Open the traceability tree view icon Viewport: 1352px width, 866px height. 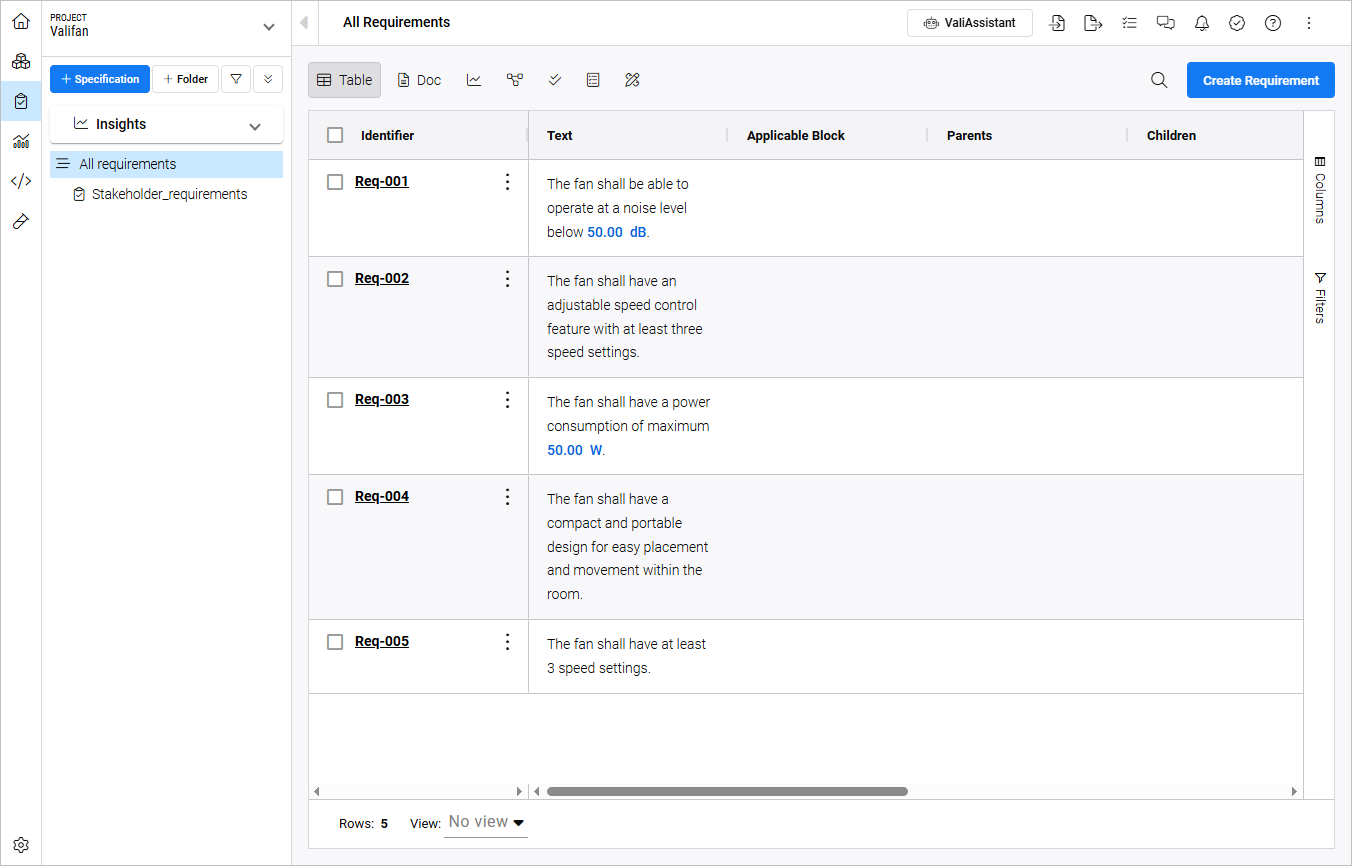pos(515,80)
